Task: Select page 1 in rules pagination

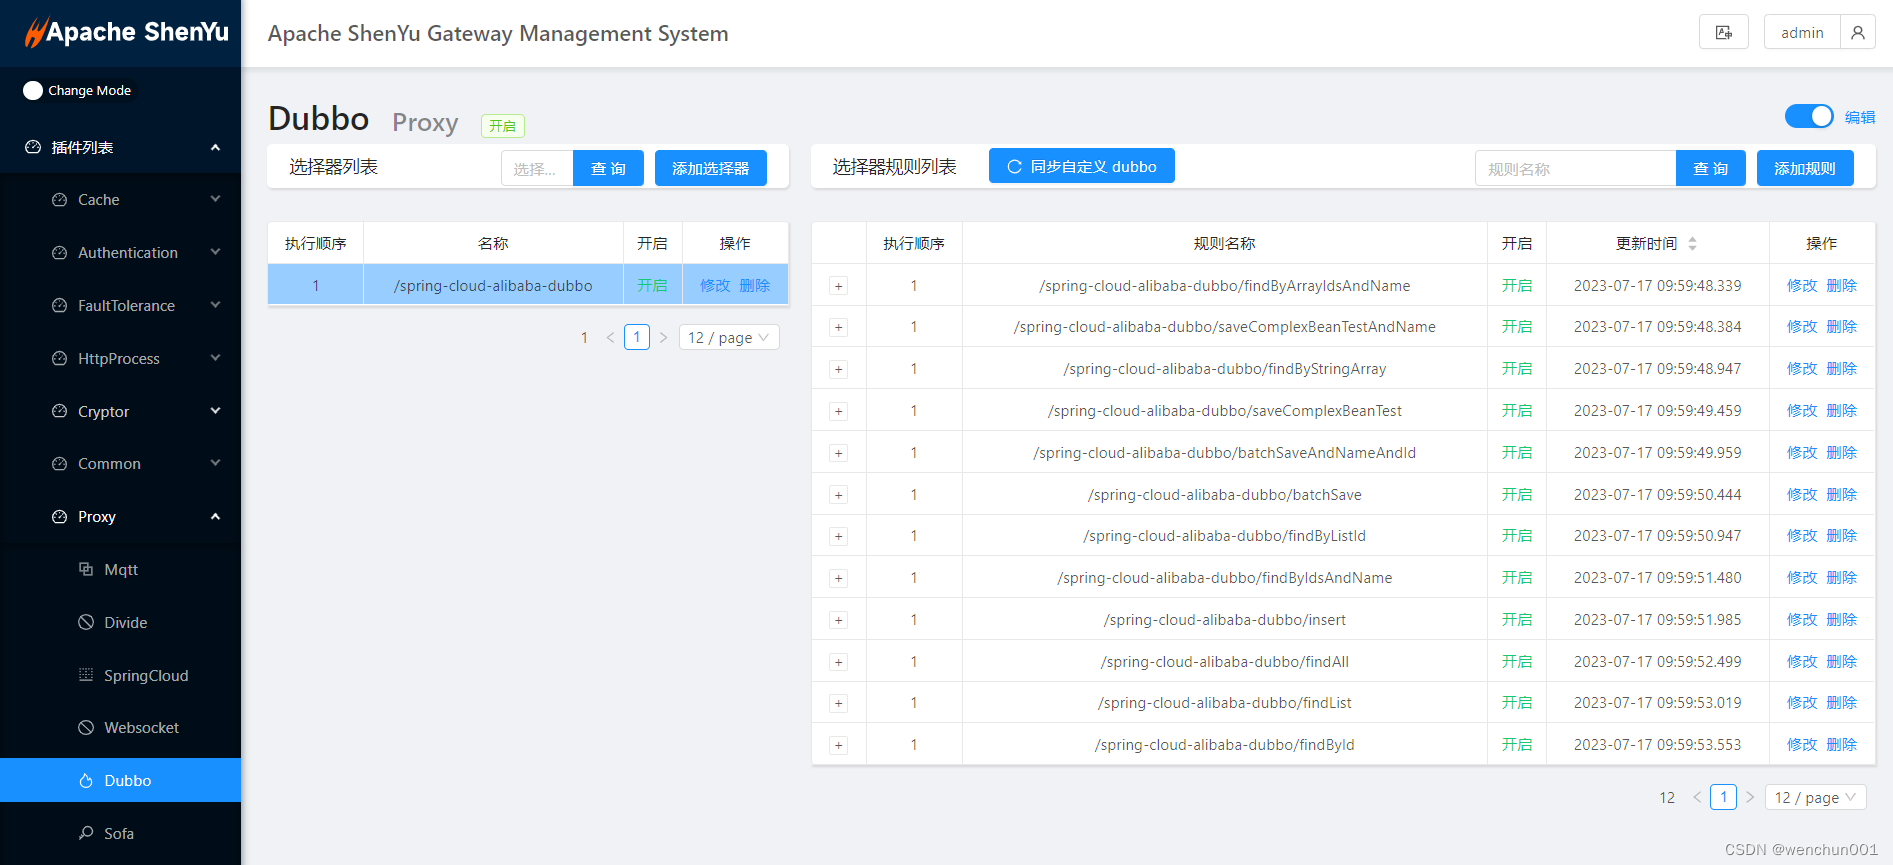Action: pyautogui.click(x=1723, y=797)
